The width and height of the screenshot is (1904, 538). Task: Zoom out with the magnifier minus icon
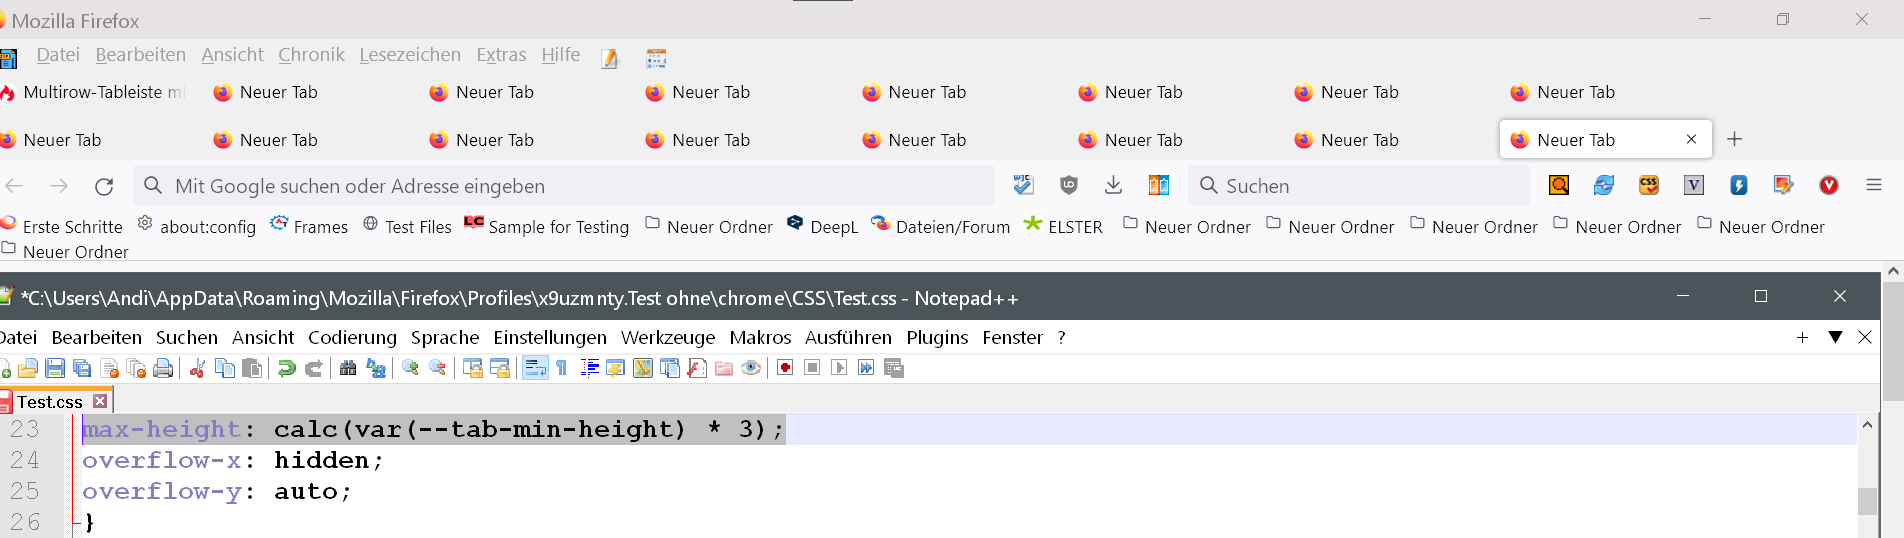[437, 368]
